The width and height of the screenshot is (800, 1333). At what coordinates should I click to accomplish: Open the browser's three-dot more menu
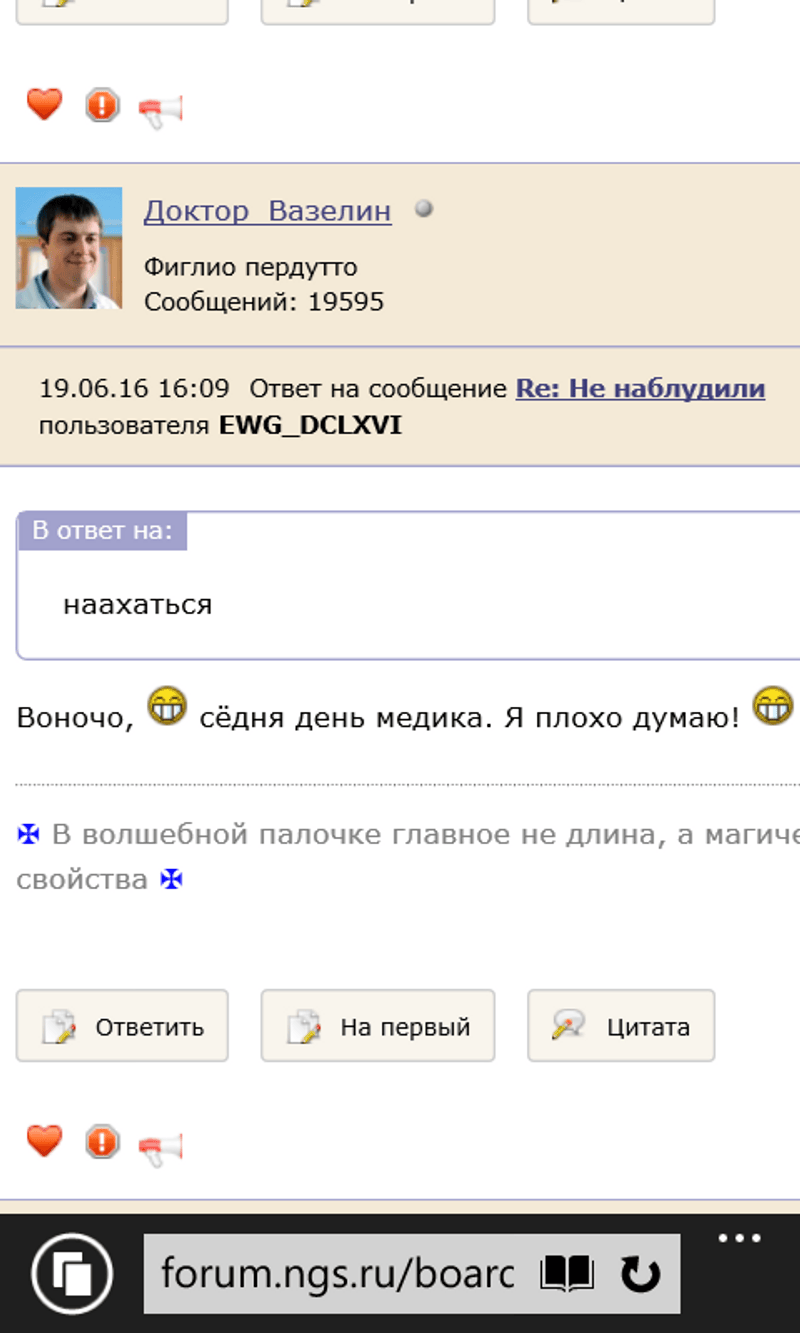pyautogui.click(x=739, y=1239)
